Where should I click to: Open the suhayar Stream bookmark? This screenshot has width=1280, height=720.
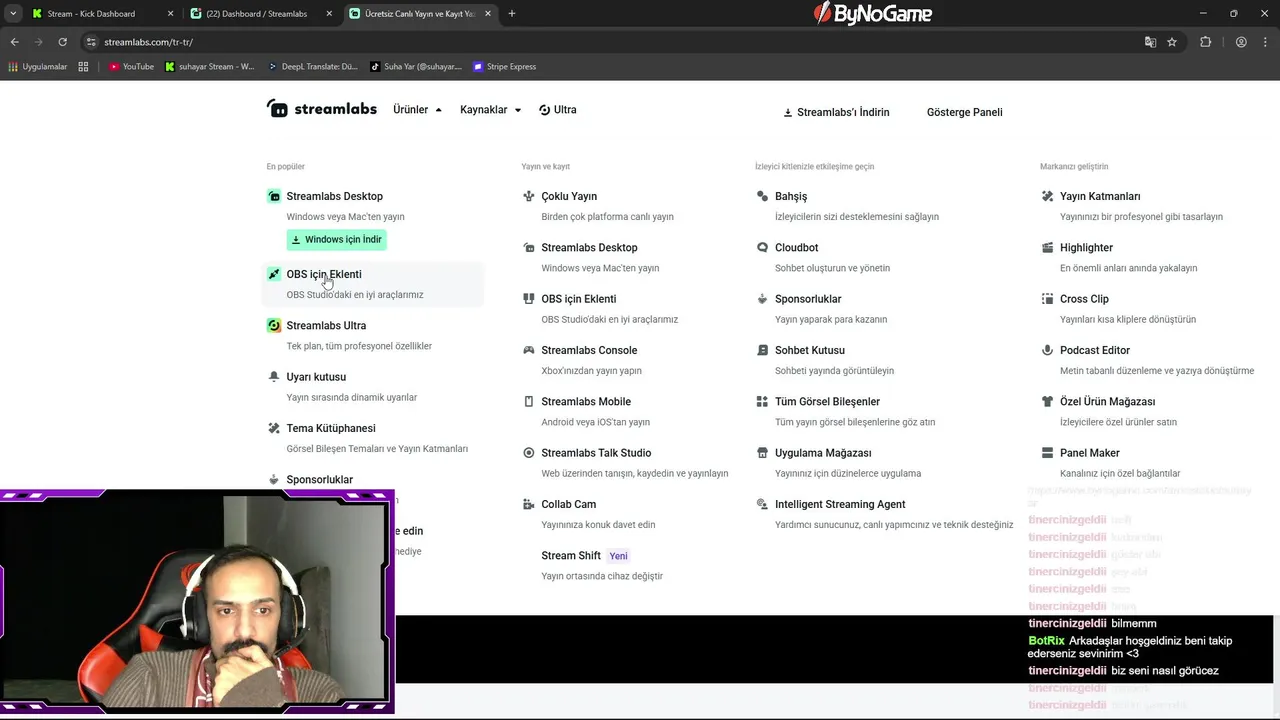coord(210,67)
